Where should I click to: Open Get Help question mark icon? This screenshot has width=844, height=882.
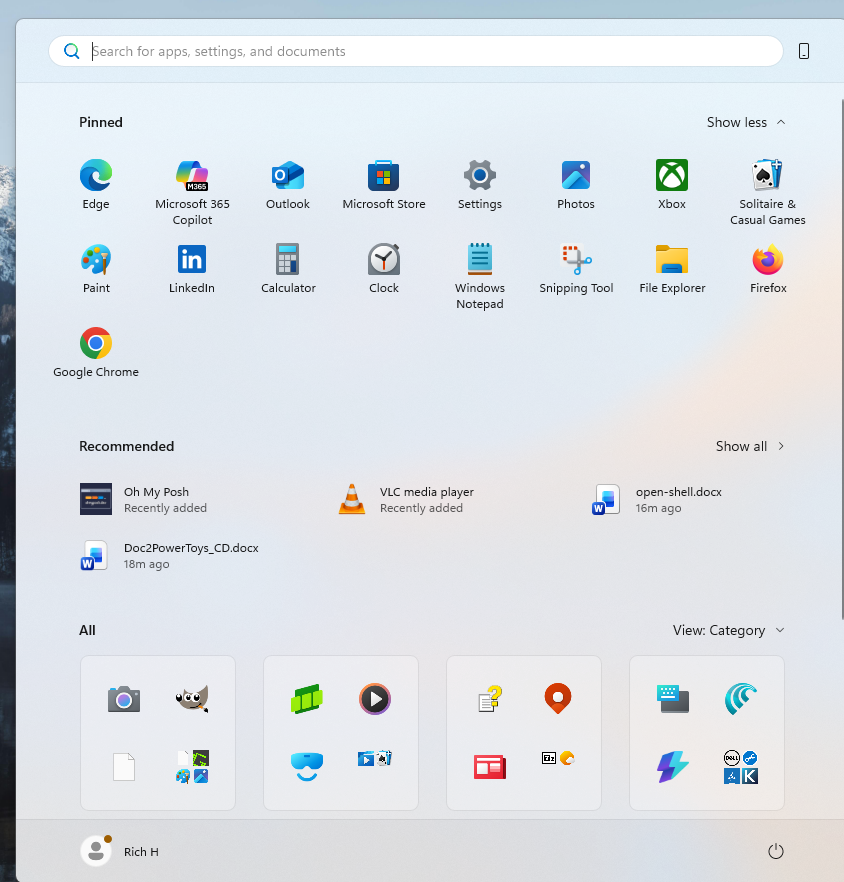click(490, 699)
